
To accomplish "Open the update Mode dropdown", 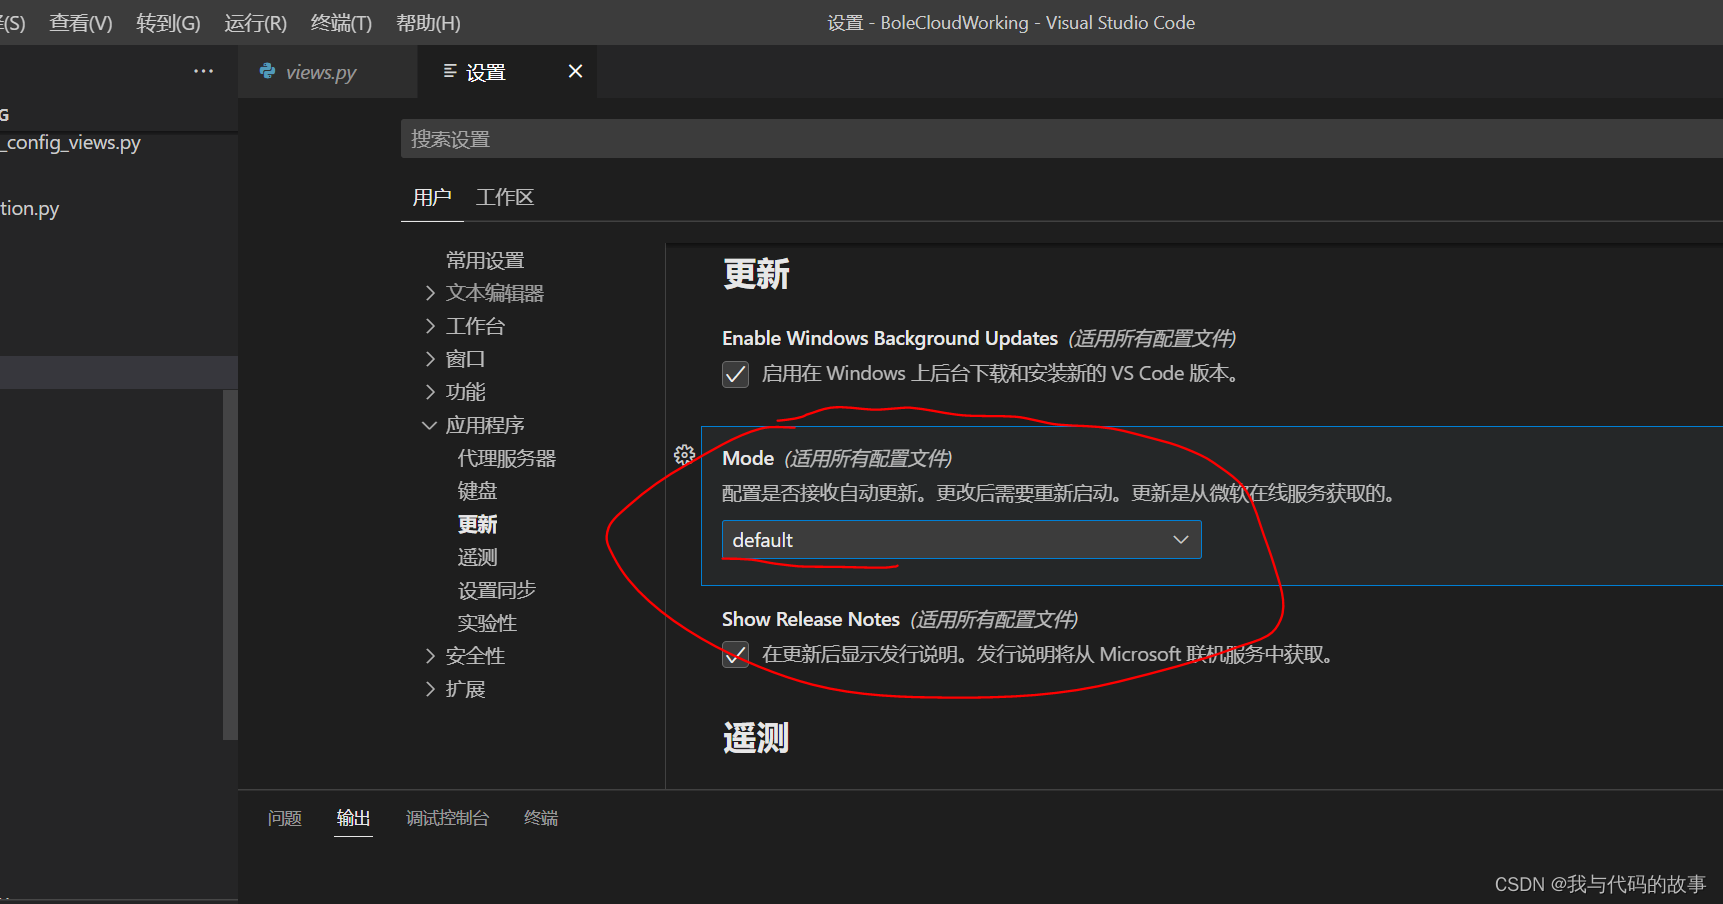I will tap(961, 540).
